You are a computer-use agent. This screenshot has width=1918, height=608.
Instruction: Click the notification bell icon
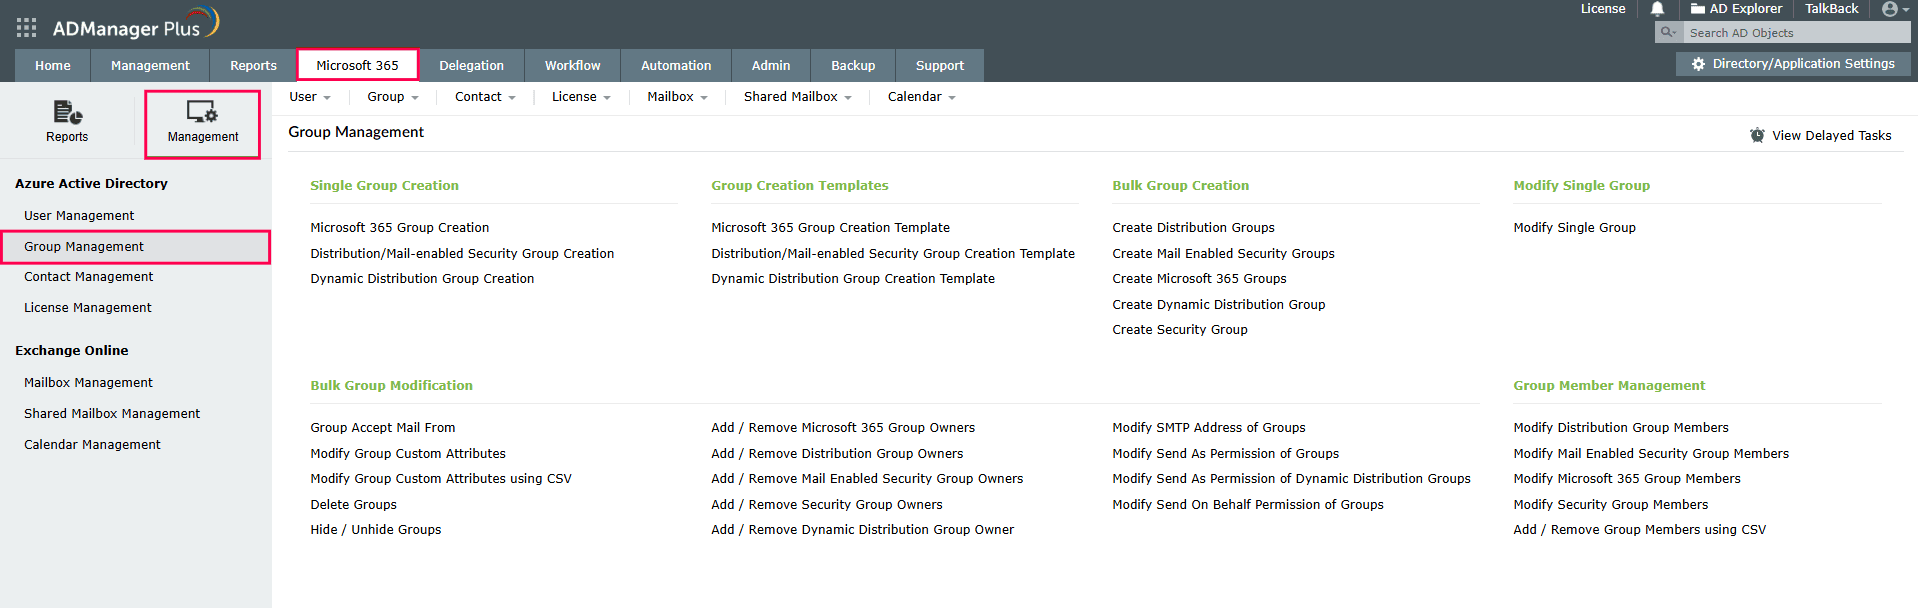pos(1657,9)
